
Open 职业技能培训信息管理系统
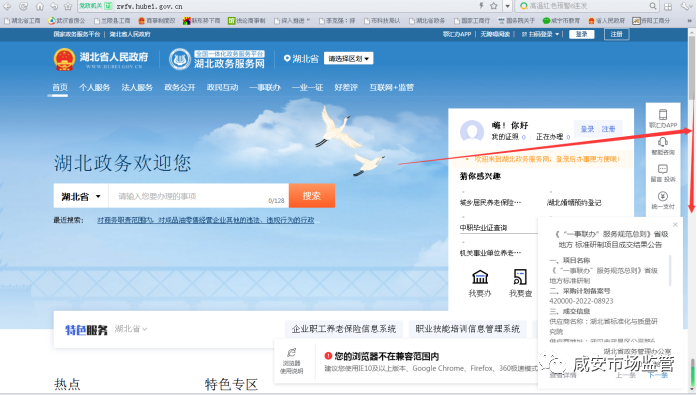pyautogui.click(x=468, y=329)
